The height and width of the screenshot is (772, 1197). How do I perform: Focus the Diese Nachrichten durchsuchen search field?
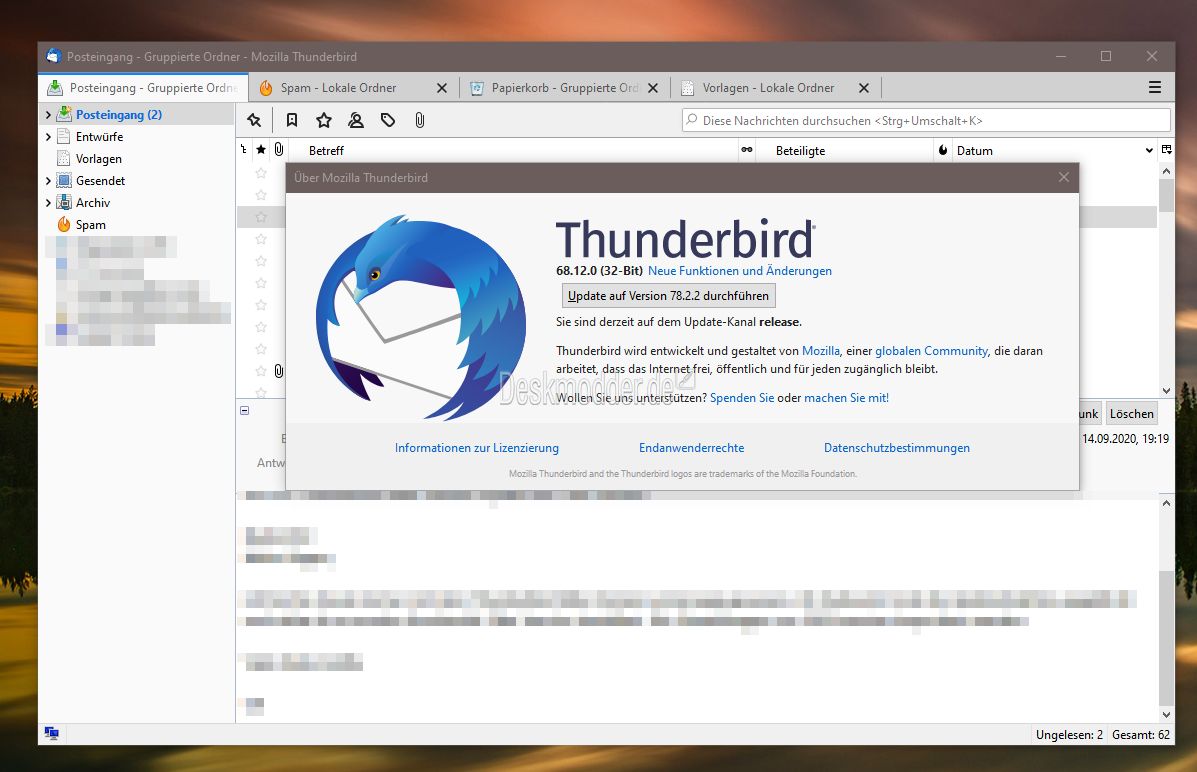tap(926, 120)
